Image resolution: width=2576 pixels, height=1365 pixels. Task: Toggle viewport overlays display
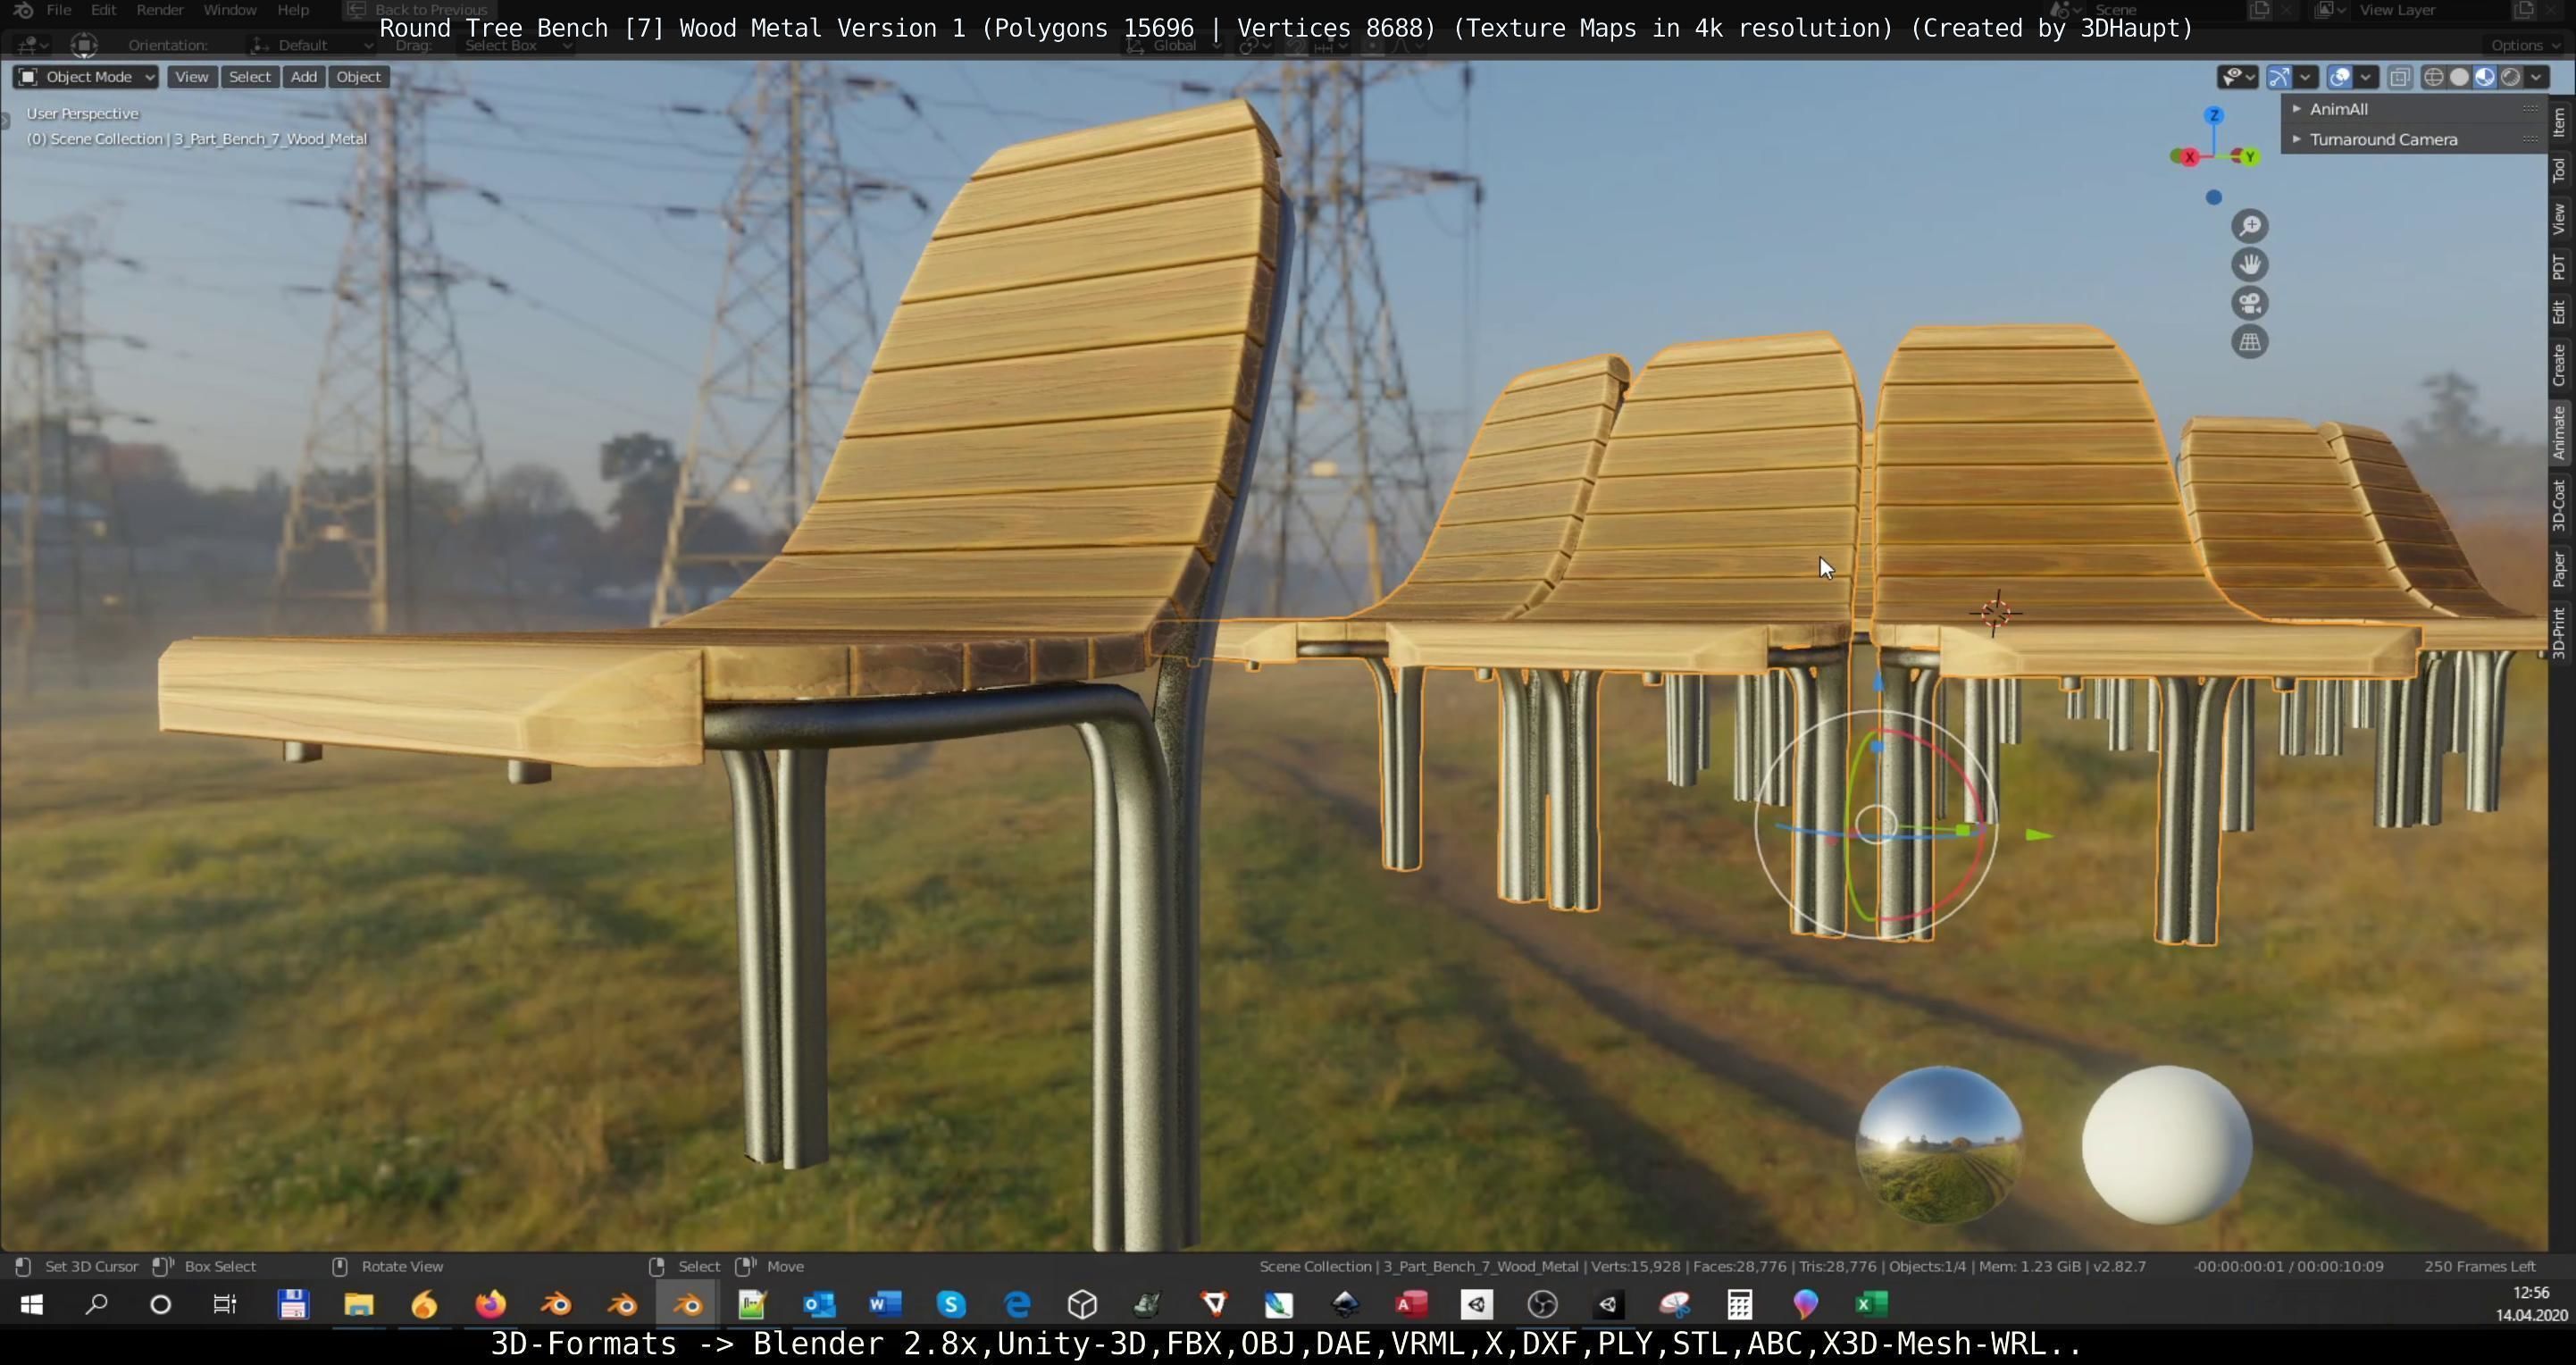[x=2340, y=77]
